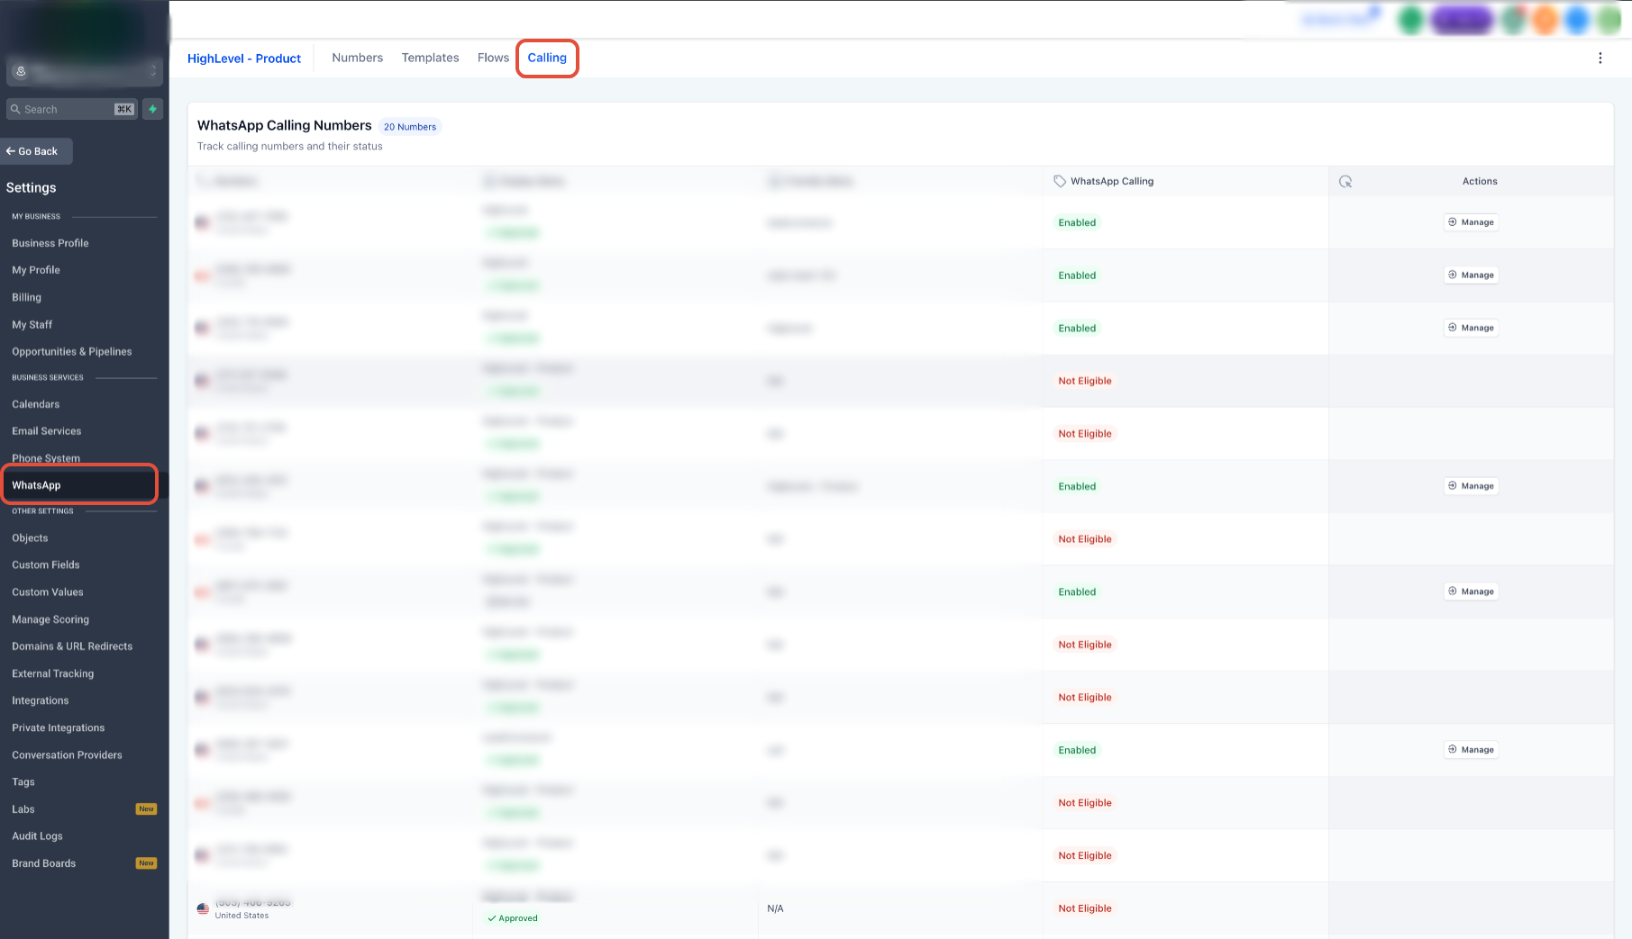The height and width of the screenshot is (939, 1632).
Task: Open Manage Scoring settings
Action: [x=51, y=620]
